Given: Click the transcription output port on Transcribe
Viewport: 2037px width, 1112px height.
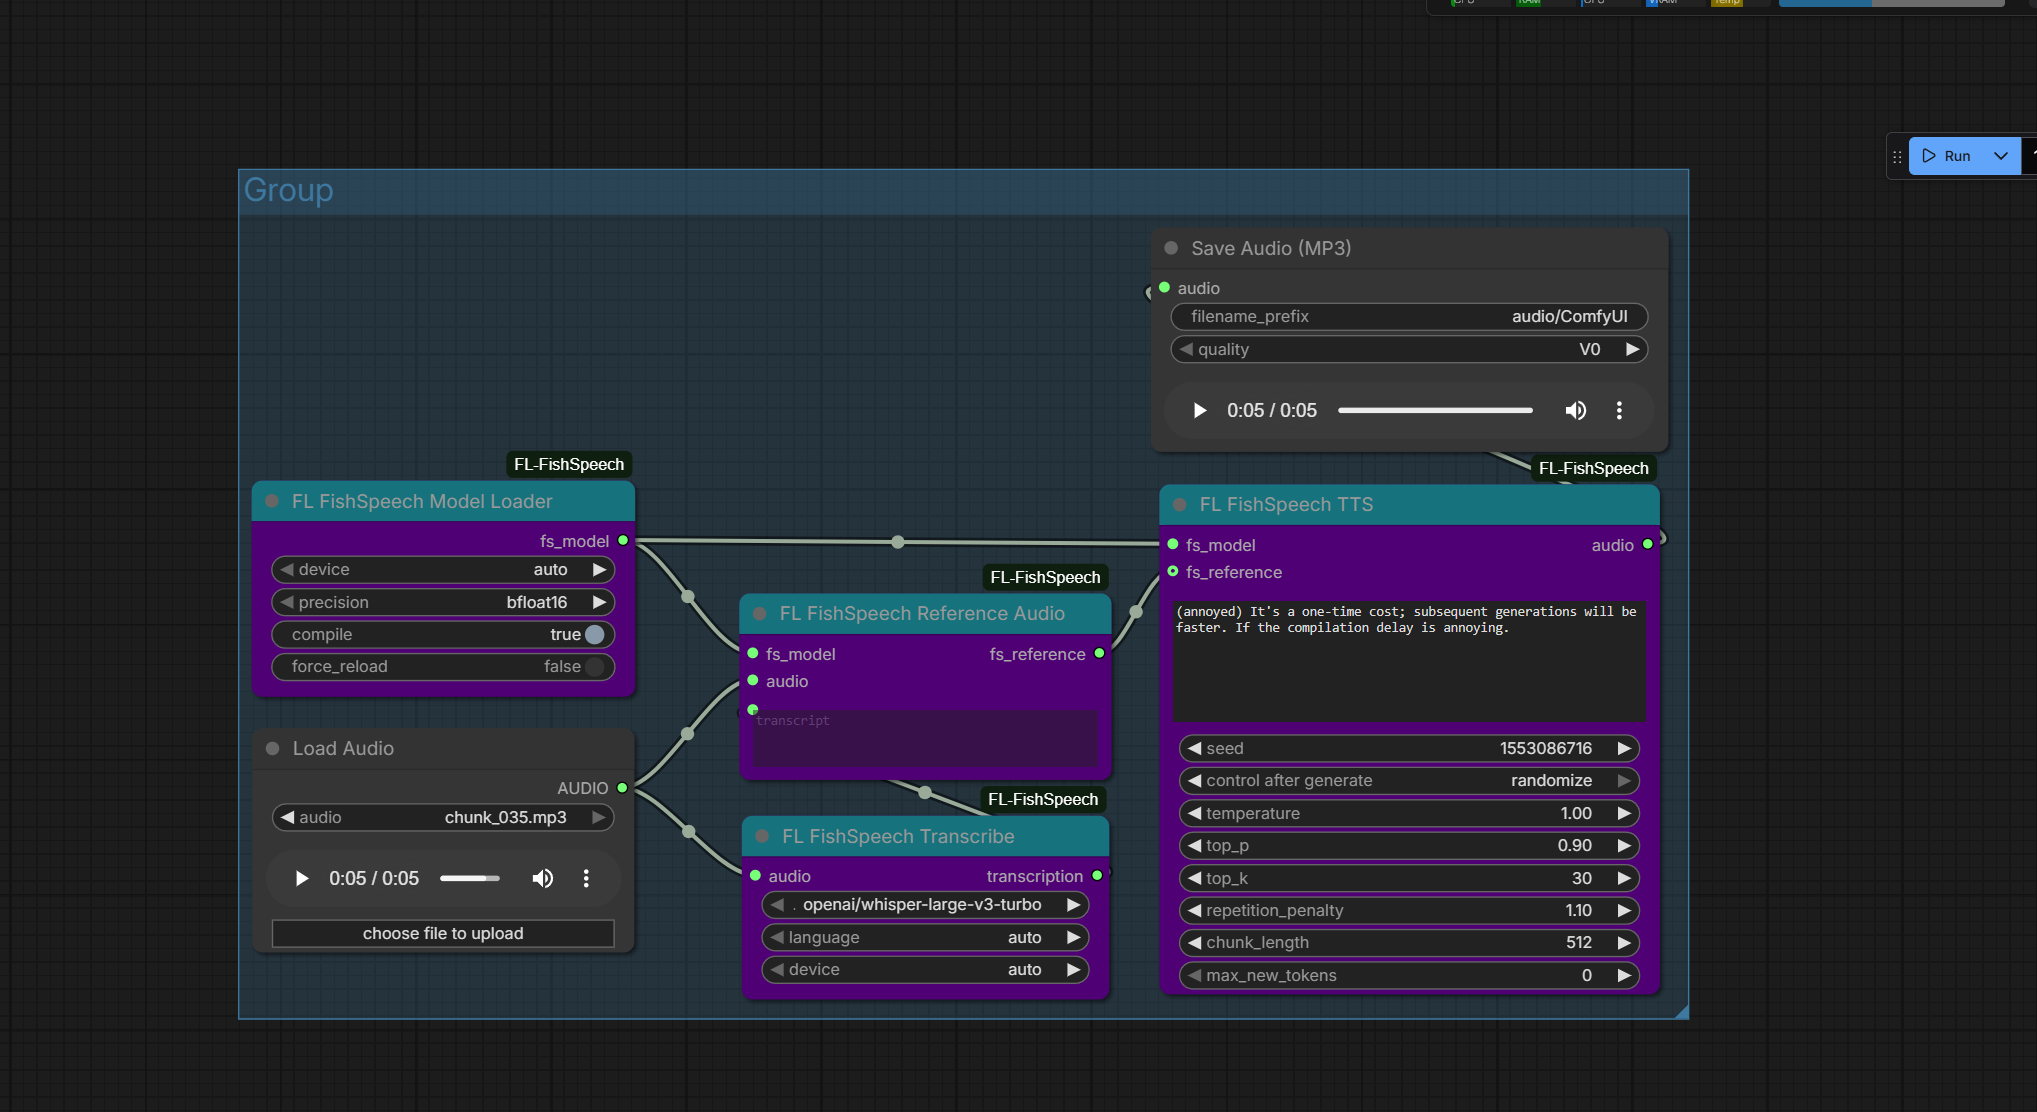Looking at the screenshot, I should click(1097, 875).
